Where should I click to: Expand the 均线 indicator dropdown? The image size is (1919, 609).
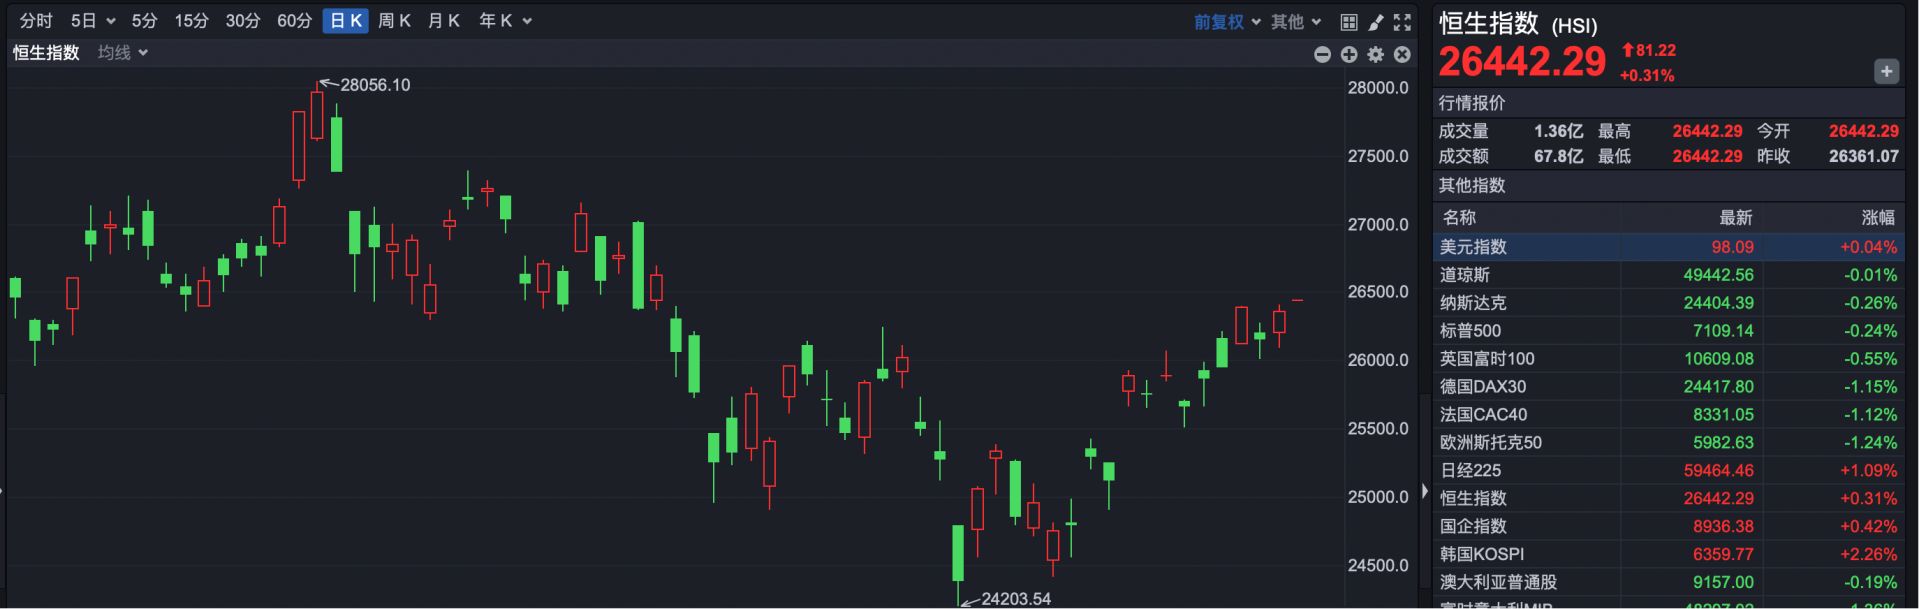point(123,53)
